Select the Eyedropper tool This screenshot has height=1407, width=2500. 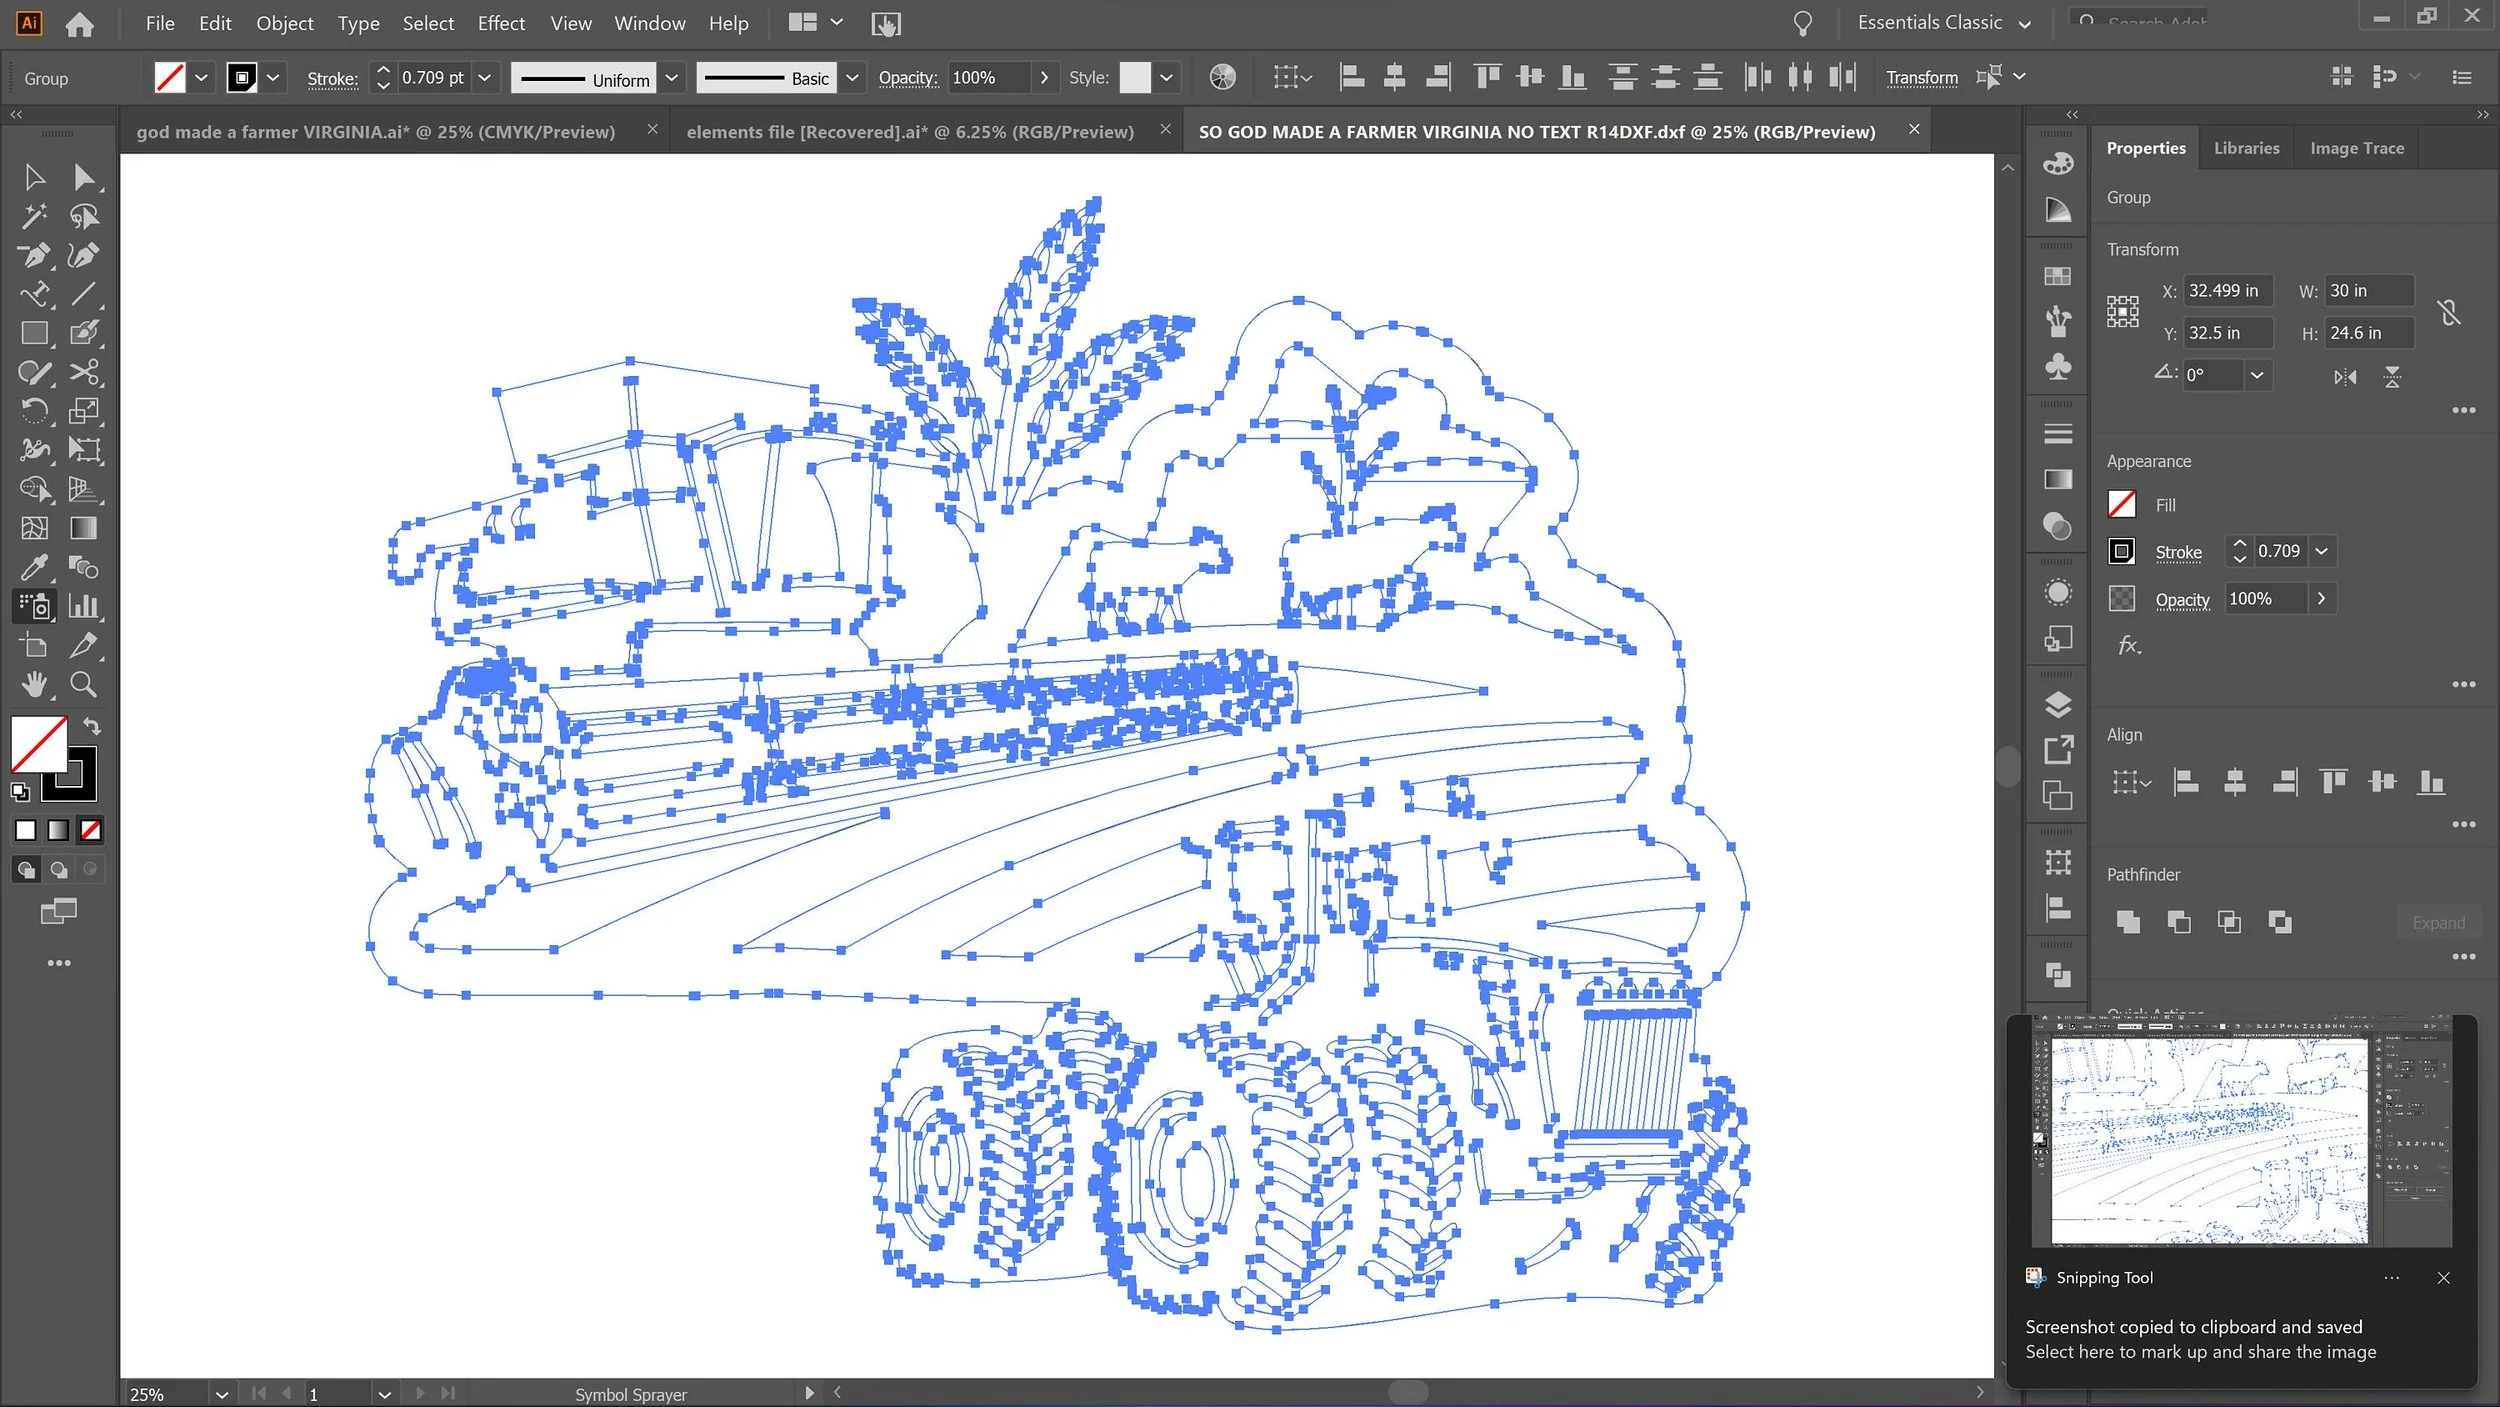pos(34,568)
